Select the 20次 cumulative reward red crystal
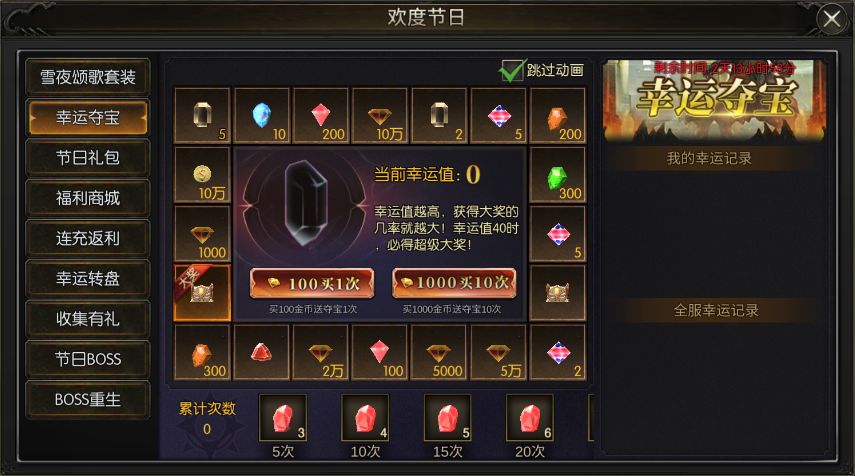This screenshot has width=855, height=476. click(x=529, y=417)
